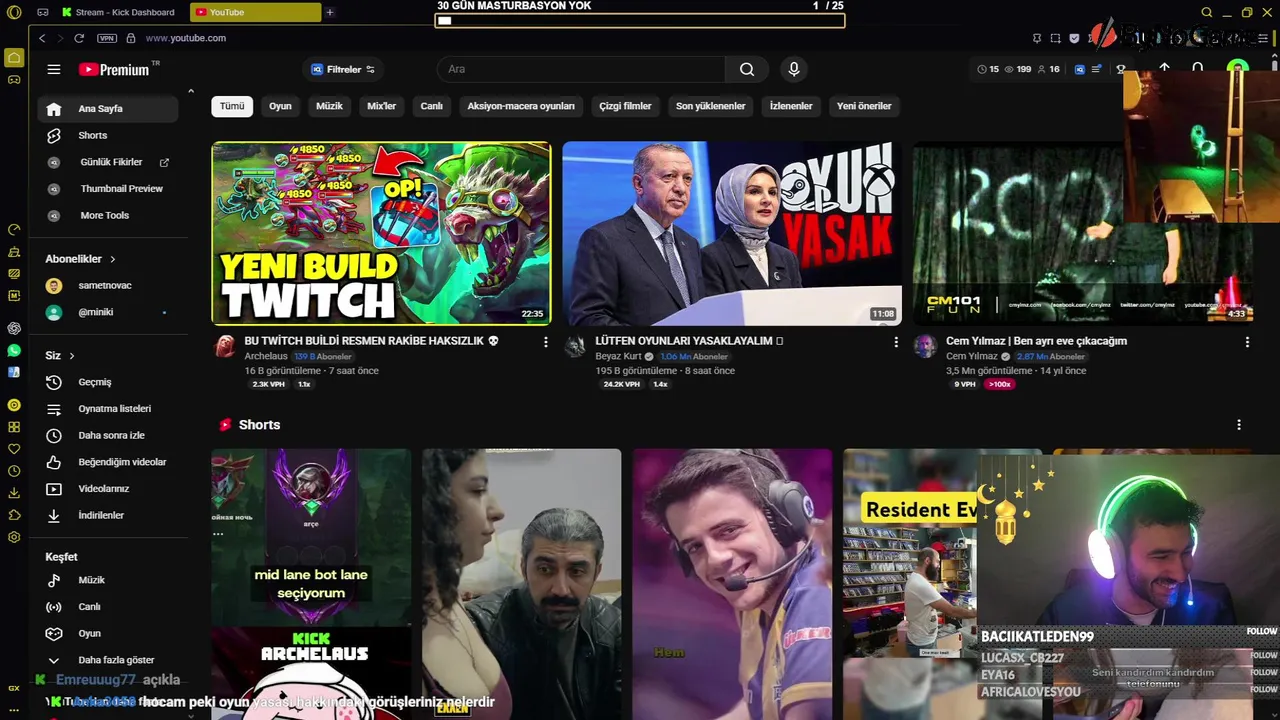The height and width of the screenshot is (720, 1280).
Task: Open the Shorts shelf three-dot menu
Action: tap(1238, 425)
